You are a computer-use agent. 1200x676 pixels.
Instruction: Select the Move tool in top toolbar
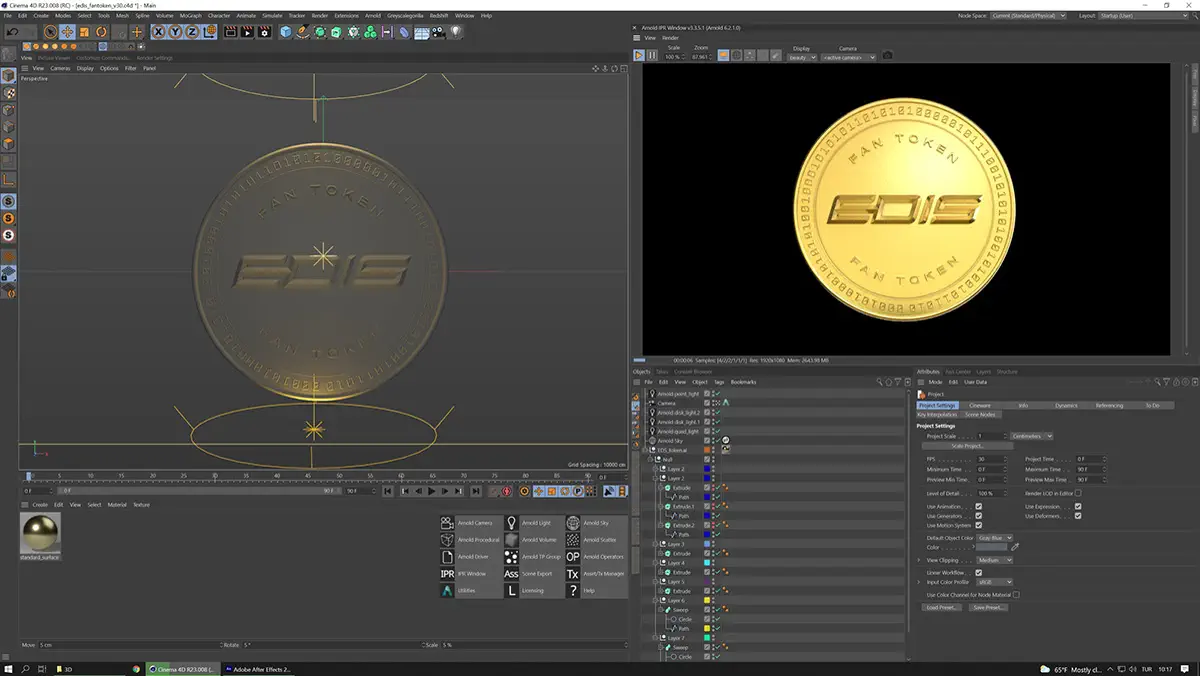click(67, 32)
